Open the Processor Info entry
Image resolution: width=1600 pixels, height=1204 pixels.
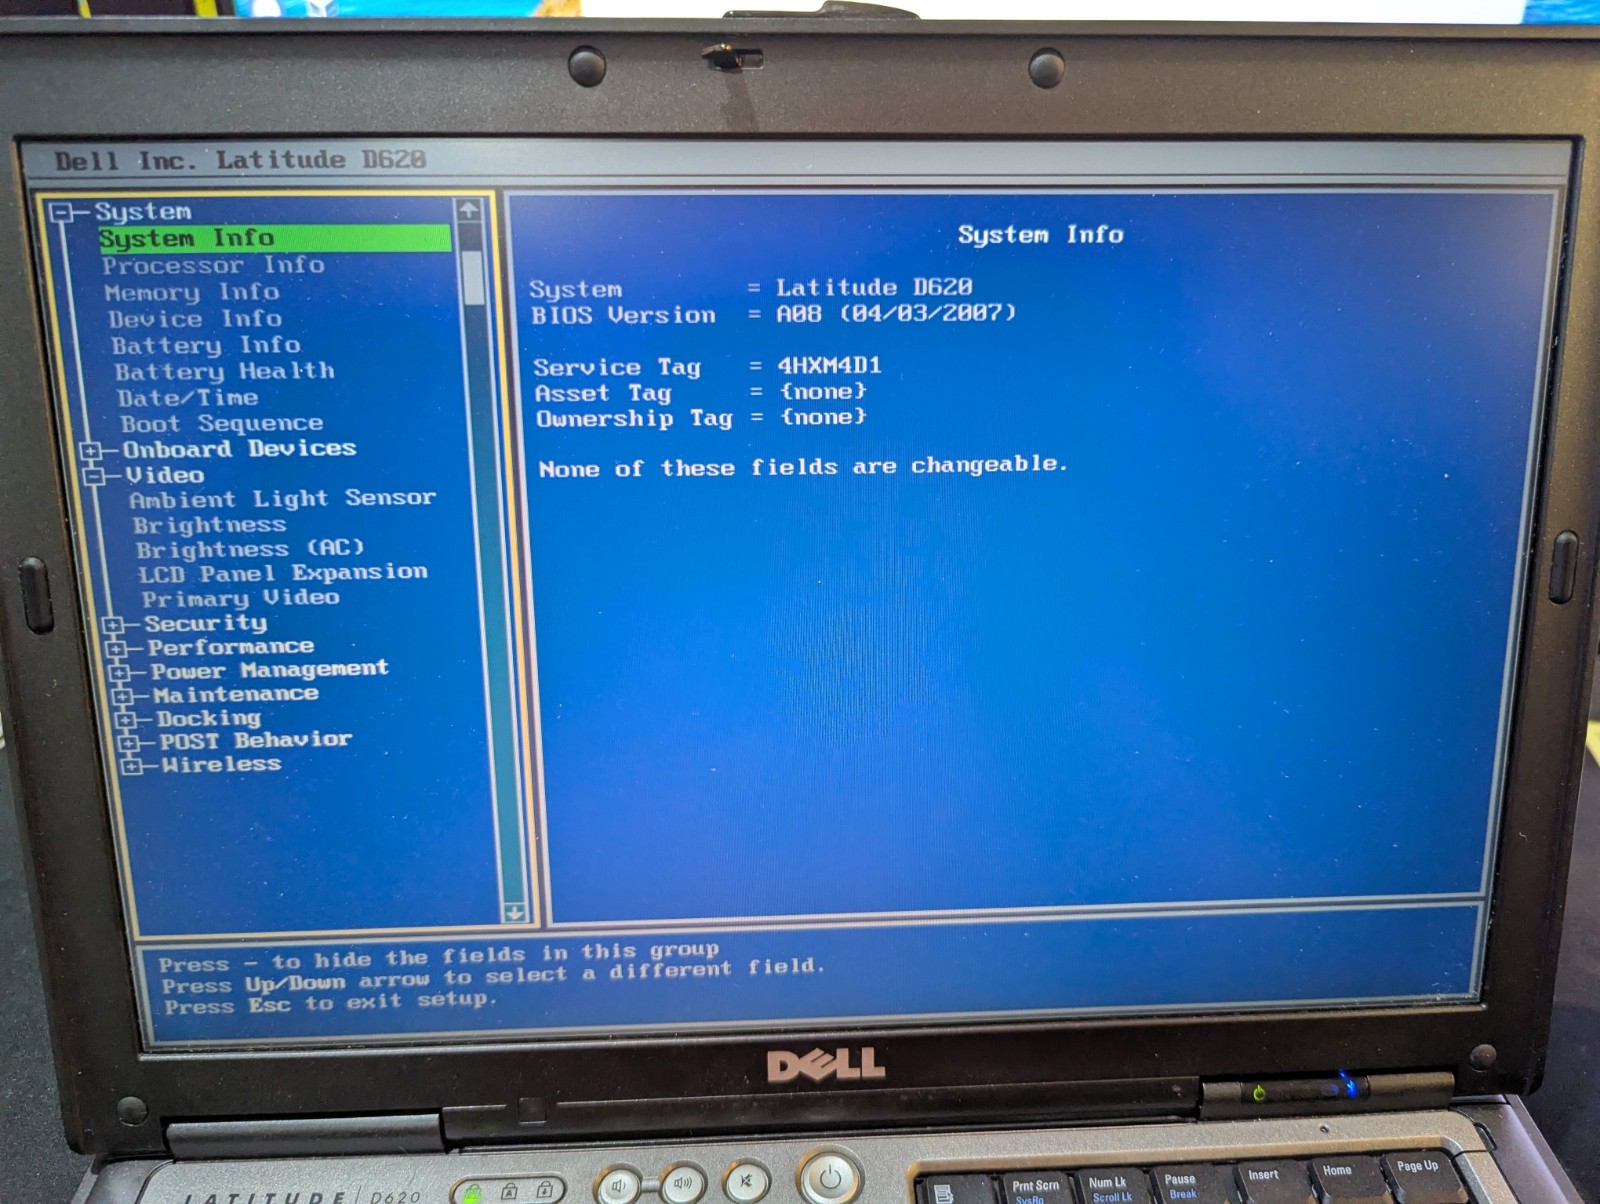pos(213,266)
